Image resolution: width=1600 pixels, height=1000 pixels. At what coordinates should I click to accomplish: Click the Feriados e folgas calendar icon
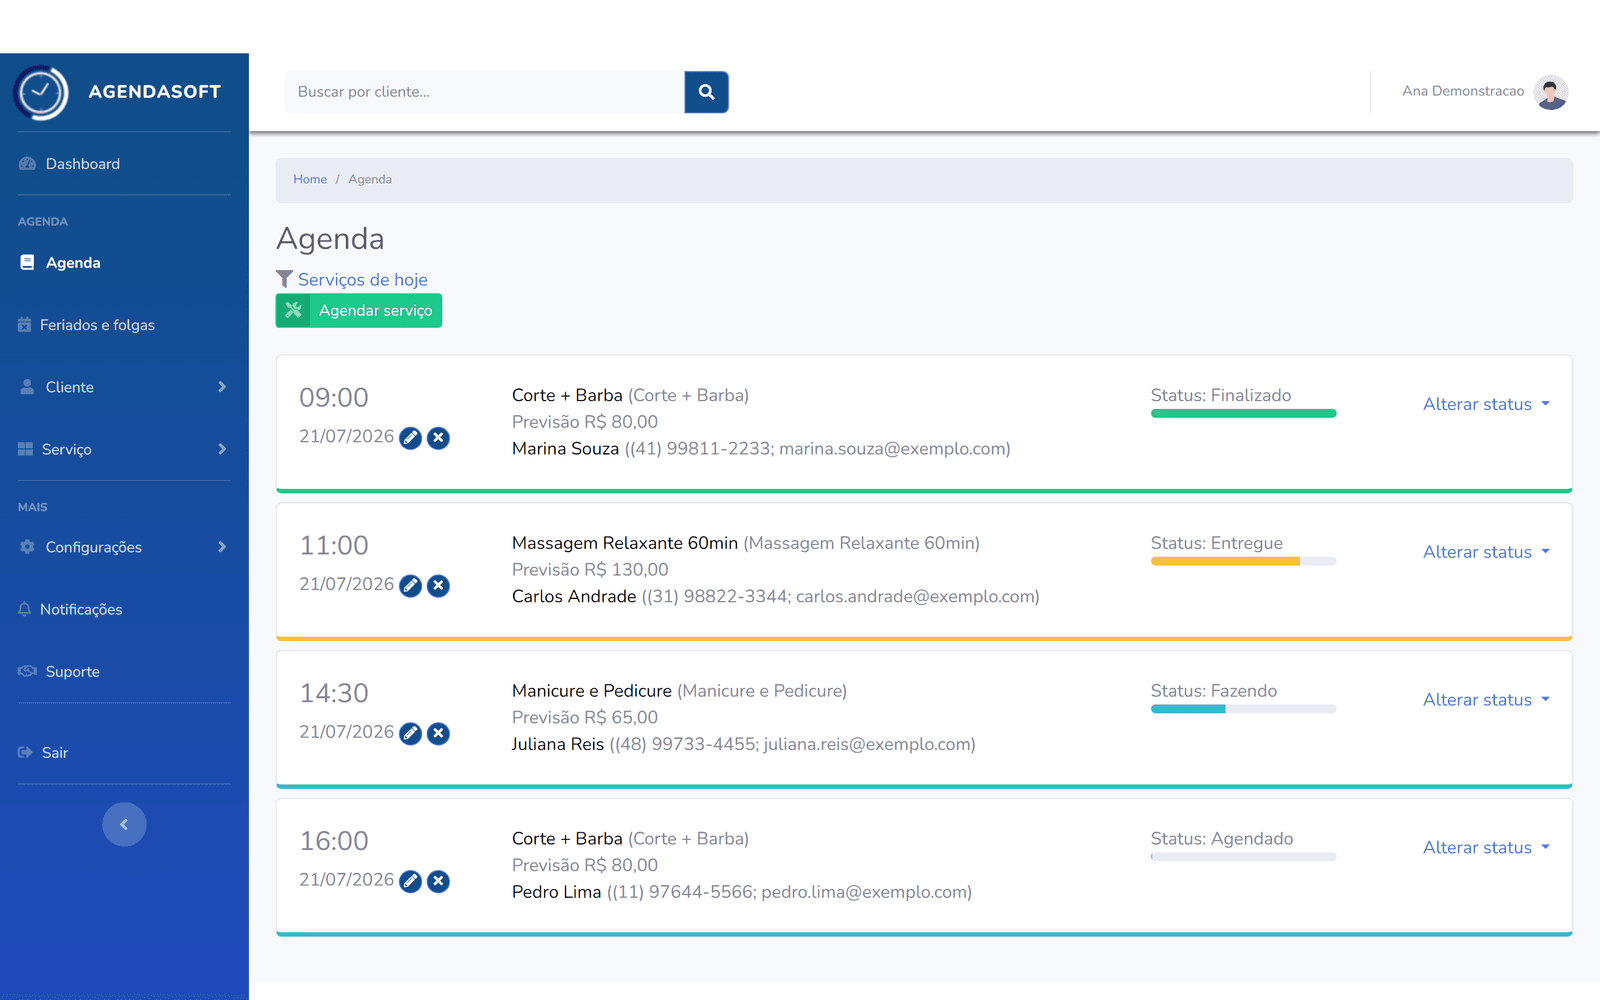point(25,325)
